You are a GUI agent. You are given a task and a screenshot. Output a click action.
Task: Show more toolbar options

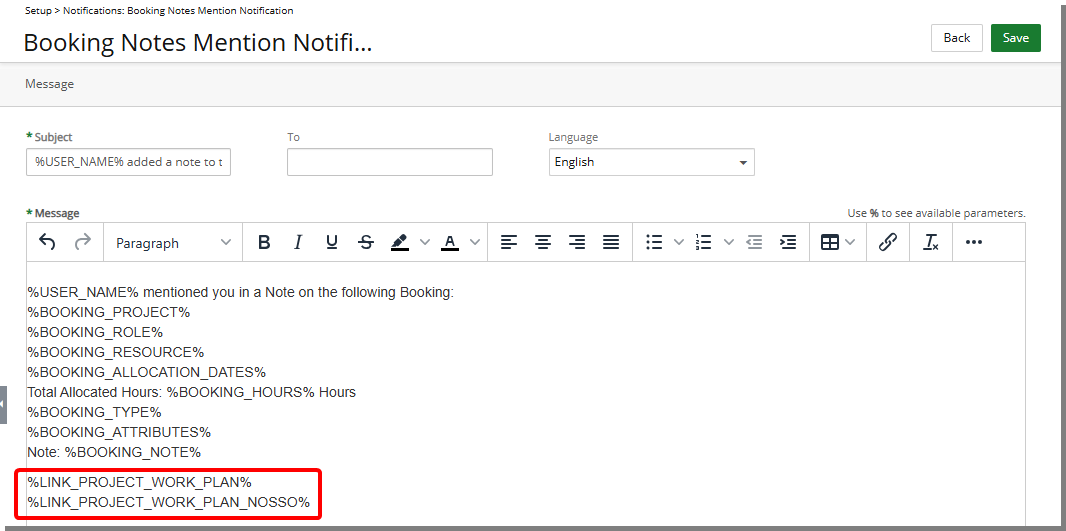tap(974, 242)
